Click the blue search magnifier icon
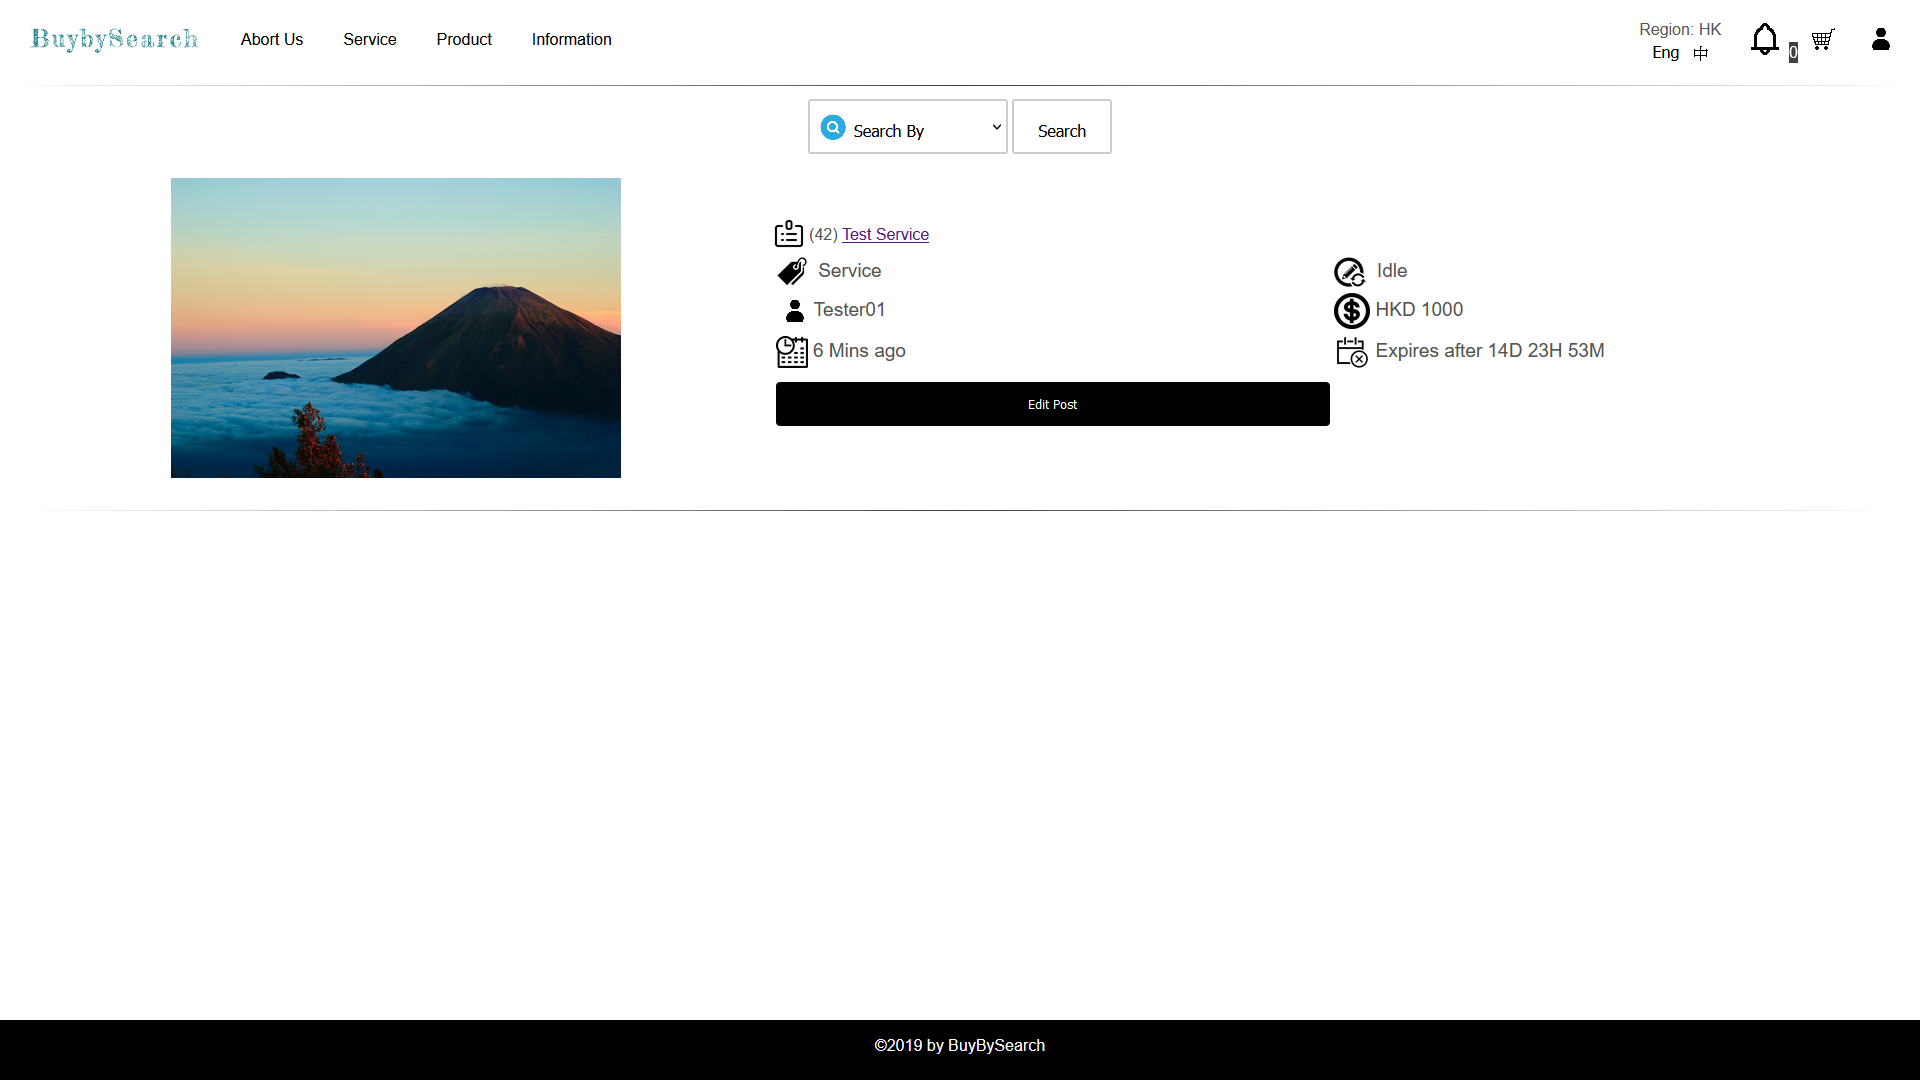Viewport: 1920px width, 1080px height. coord(832,128)
